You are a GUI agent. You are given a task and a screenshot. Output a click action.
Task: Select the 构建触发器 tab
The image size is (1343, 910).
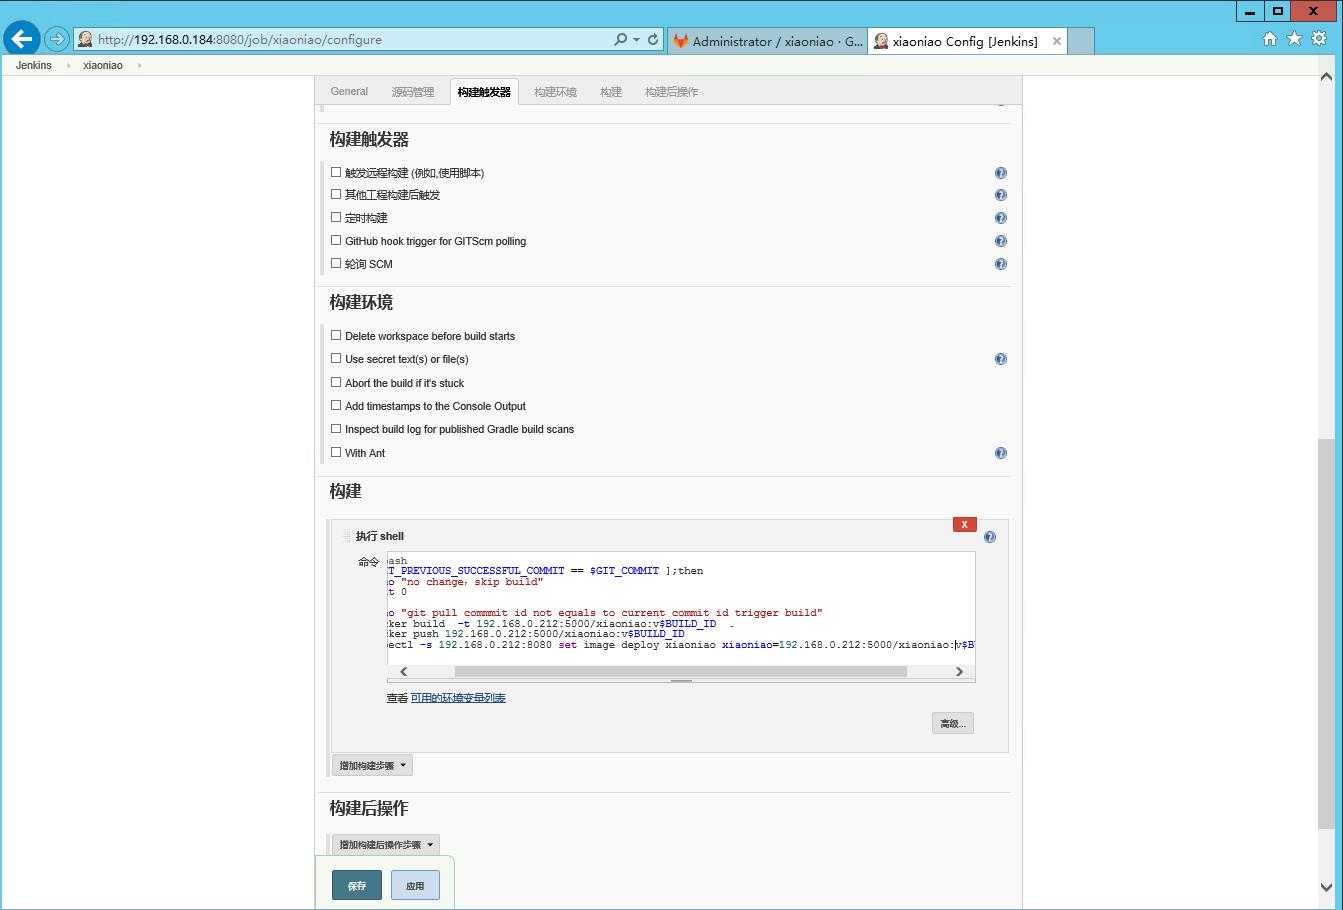(x=484, y=91)
